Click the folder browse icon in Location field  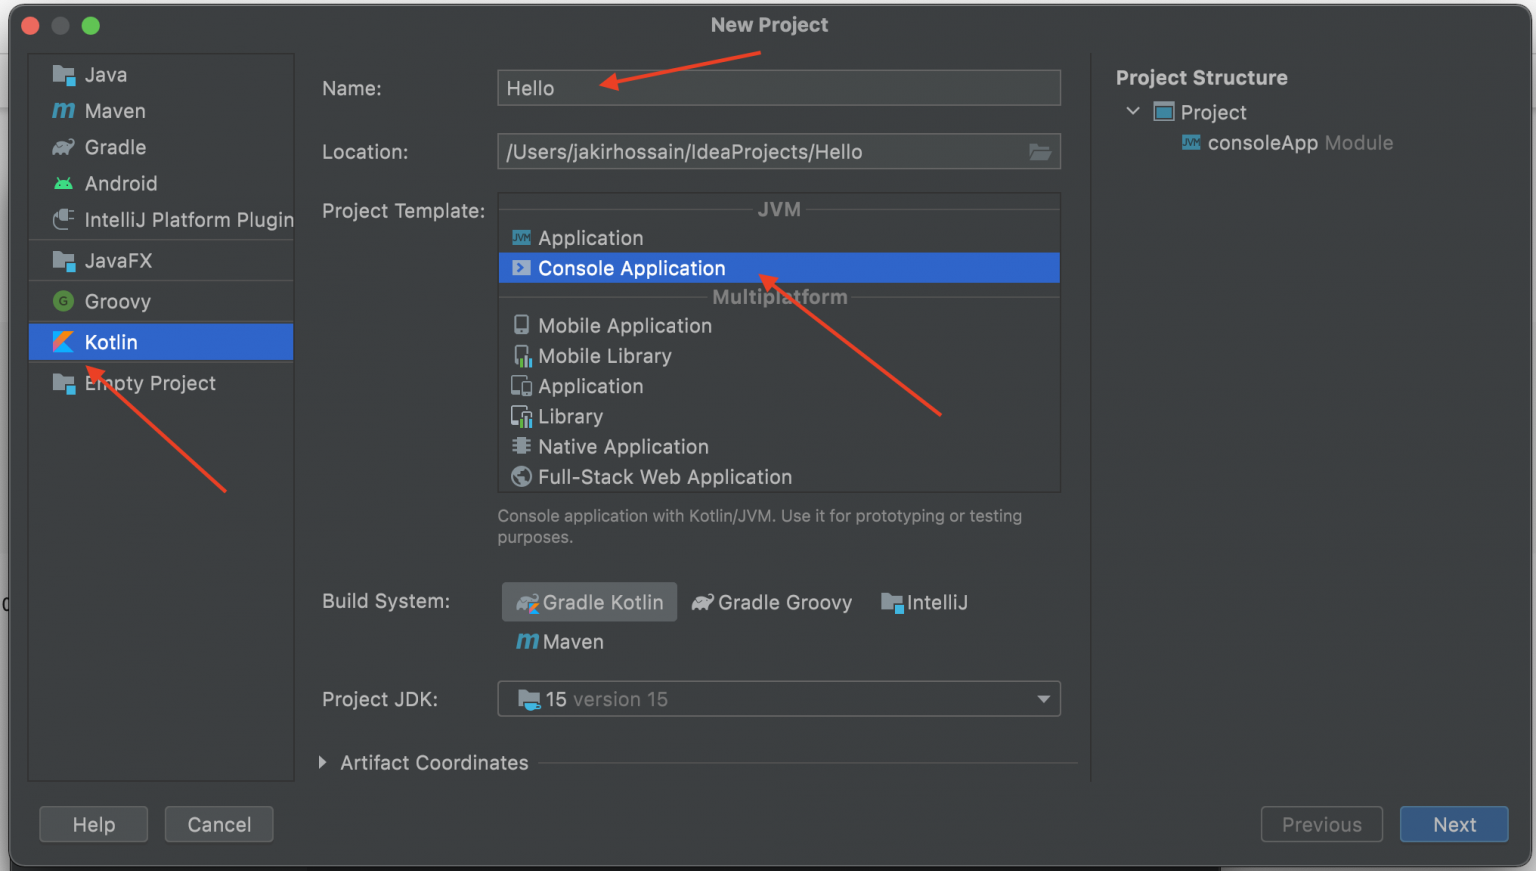1040,152
